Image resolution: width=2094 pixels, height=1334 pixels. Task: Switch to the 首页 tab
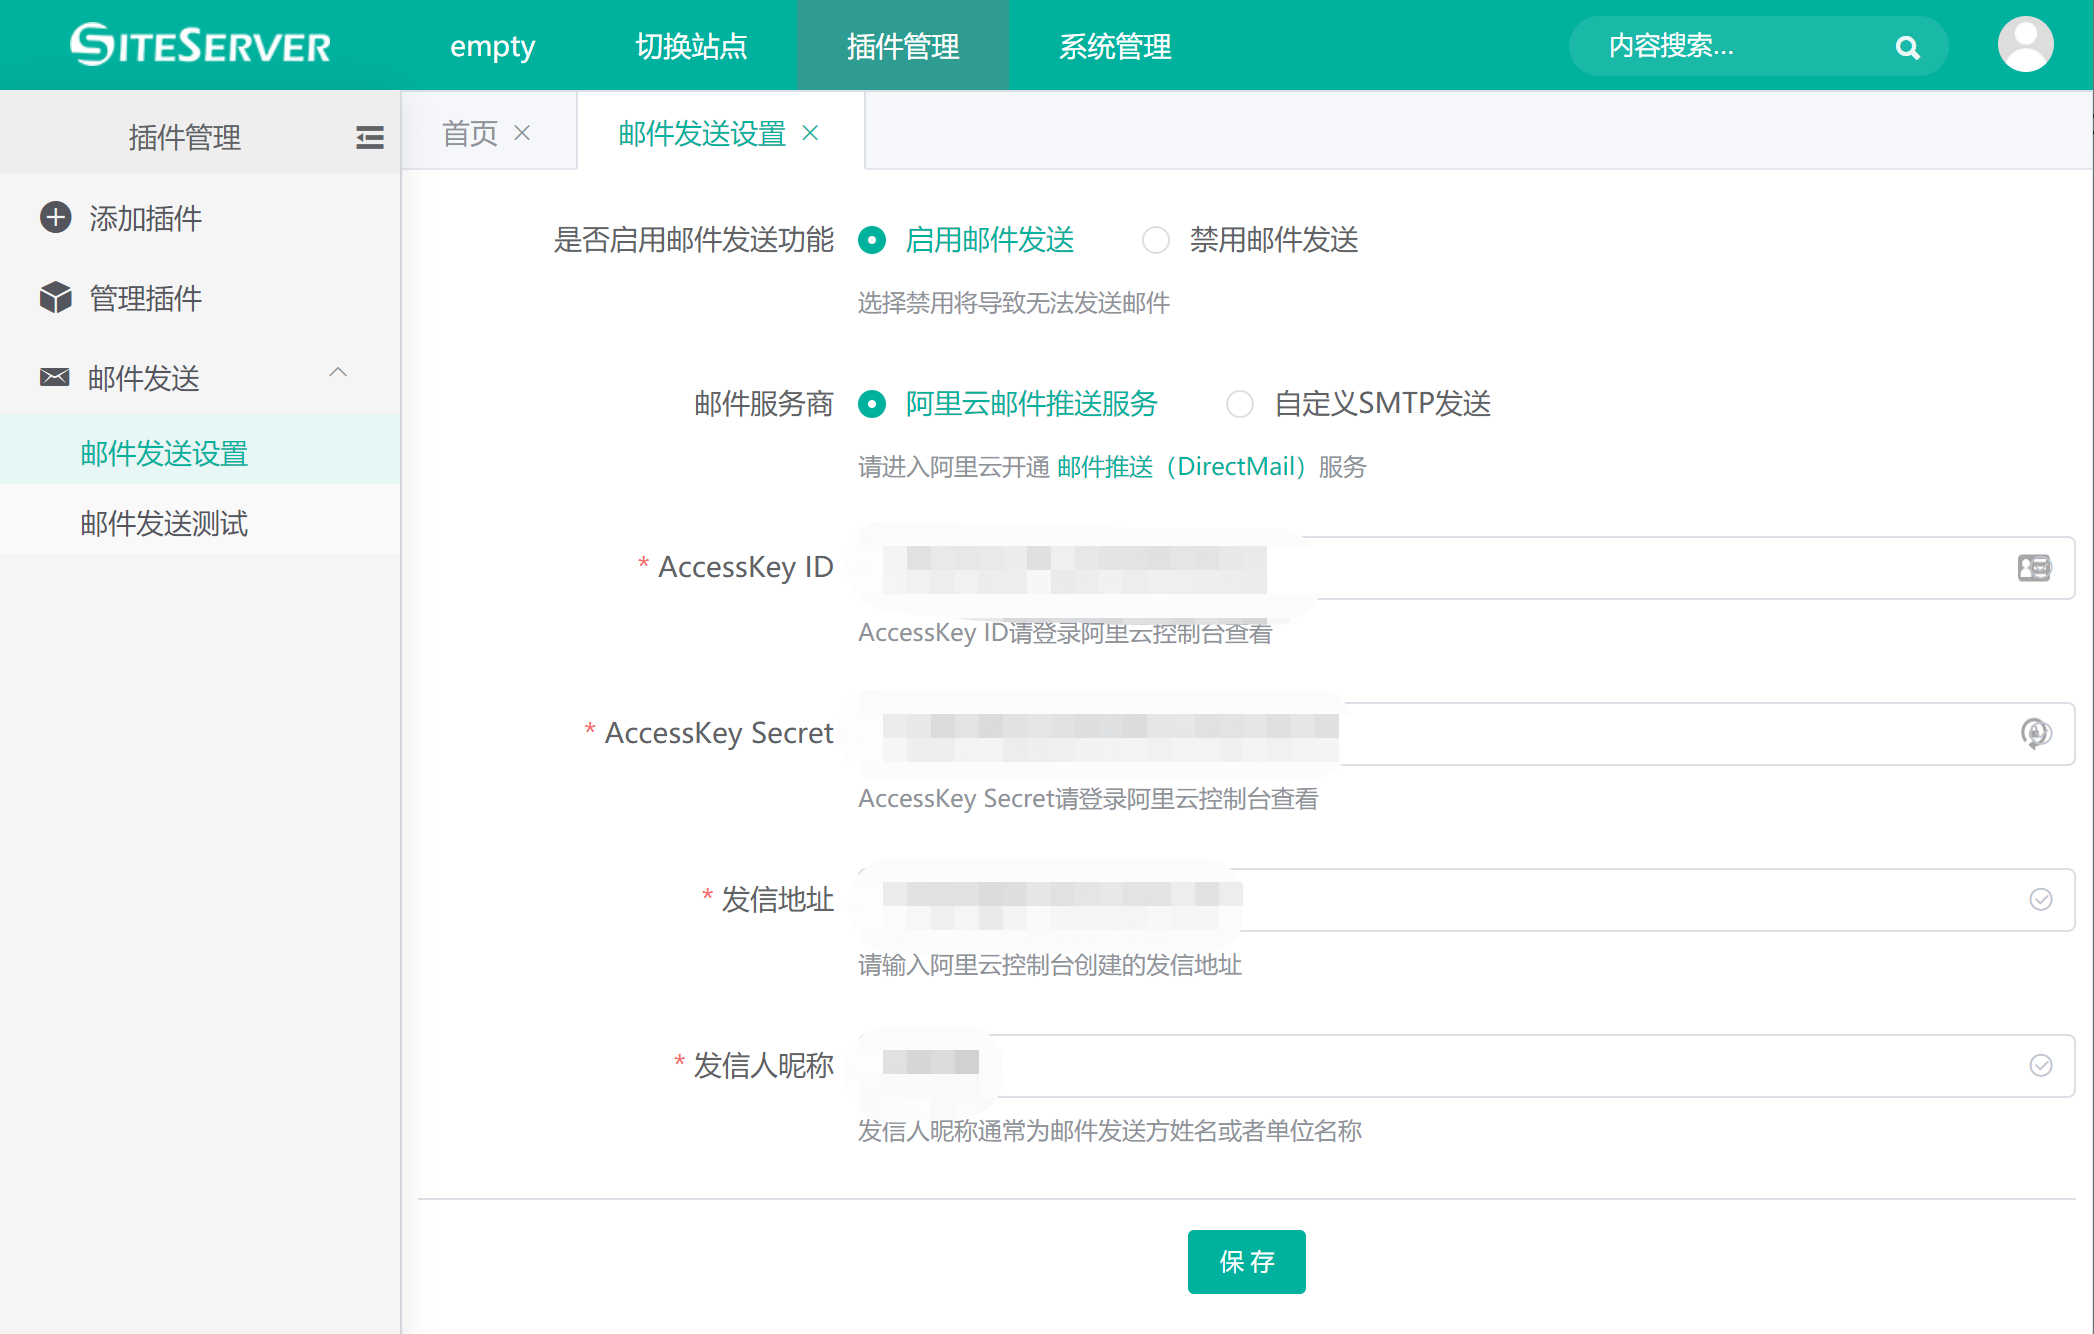point(470,133)
